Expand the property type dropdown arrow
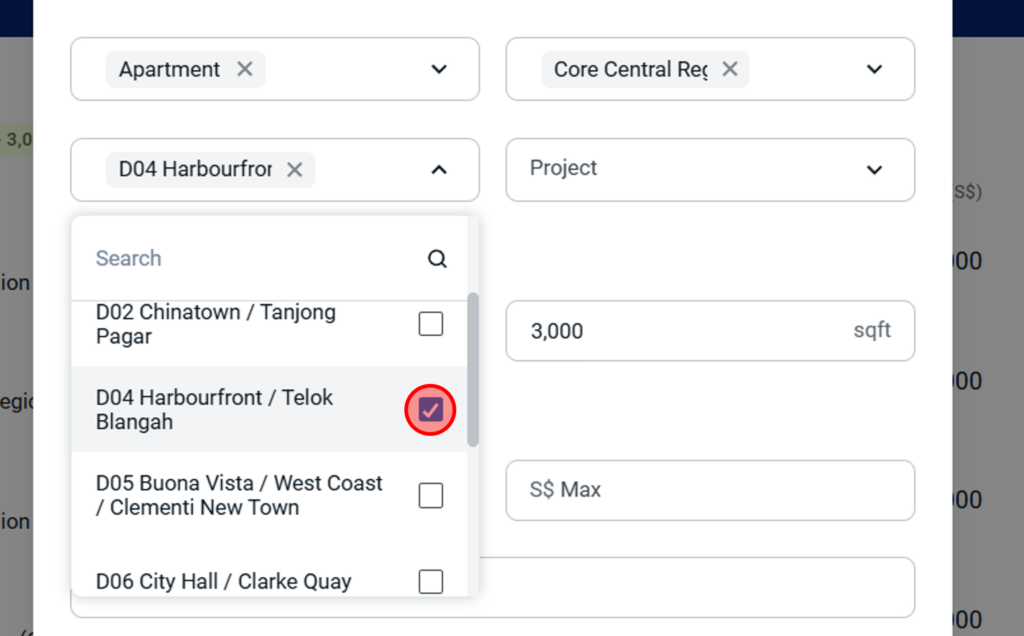The image size is (1024, 636). point(439,69)
